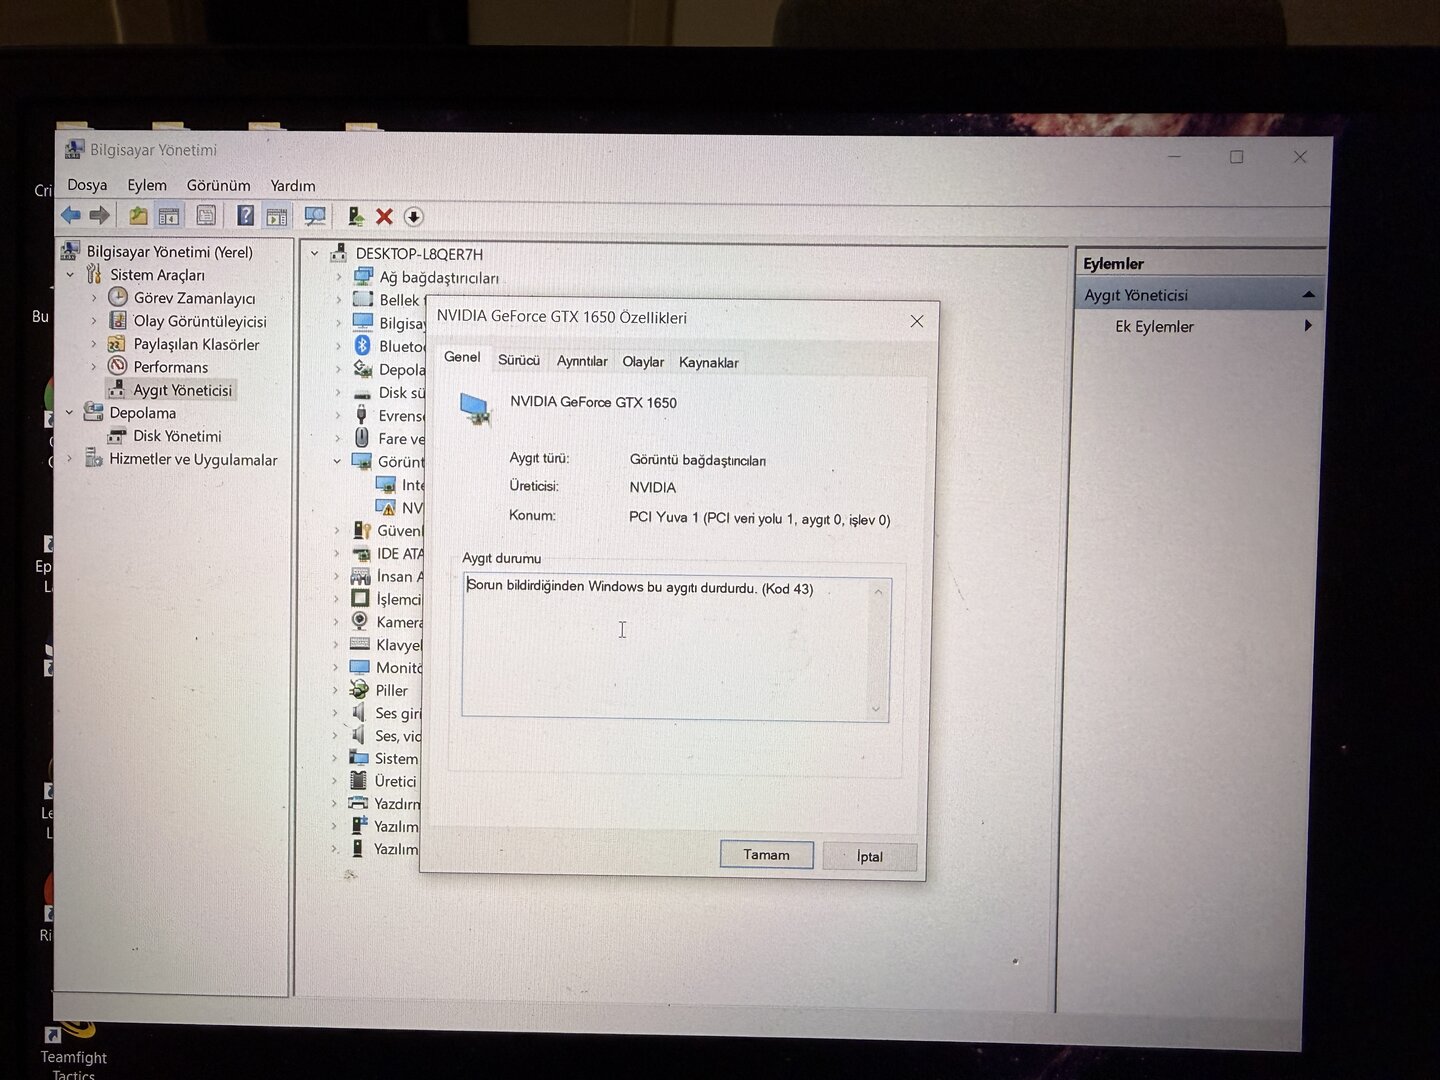The height and width of the screenshot is (1080, 1440).
Task: Select the Sistem Araçları label in the tree
Action: [158, 275]
